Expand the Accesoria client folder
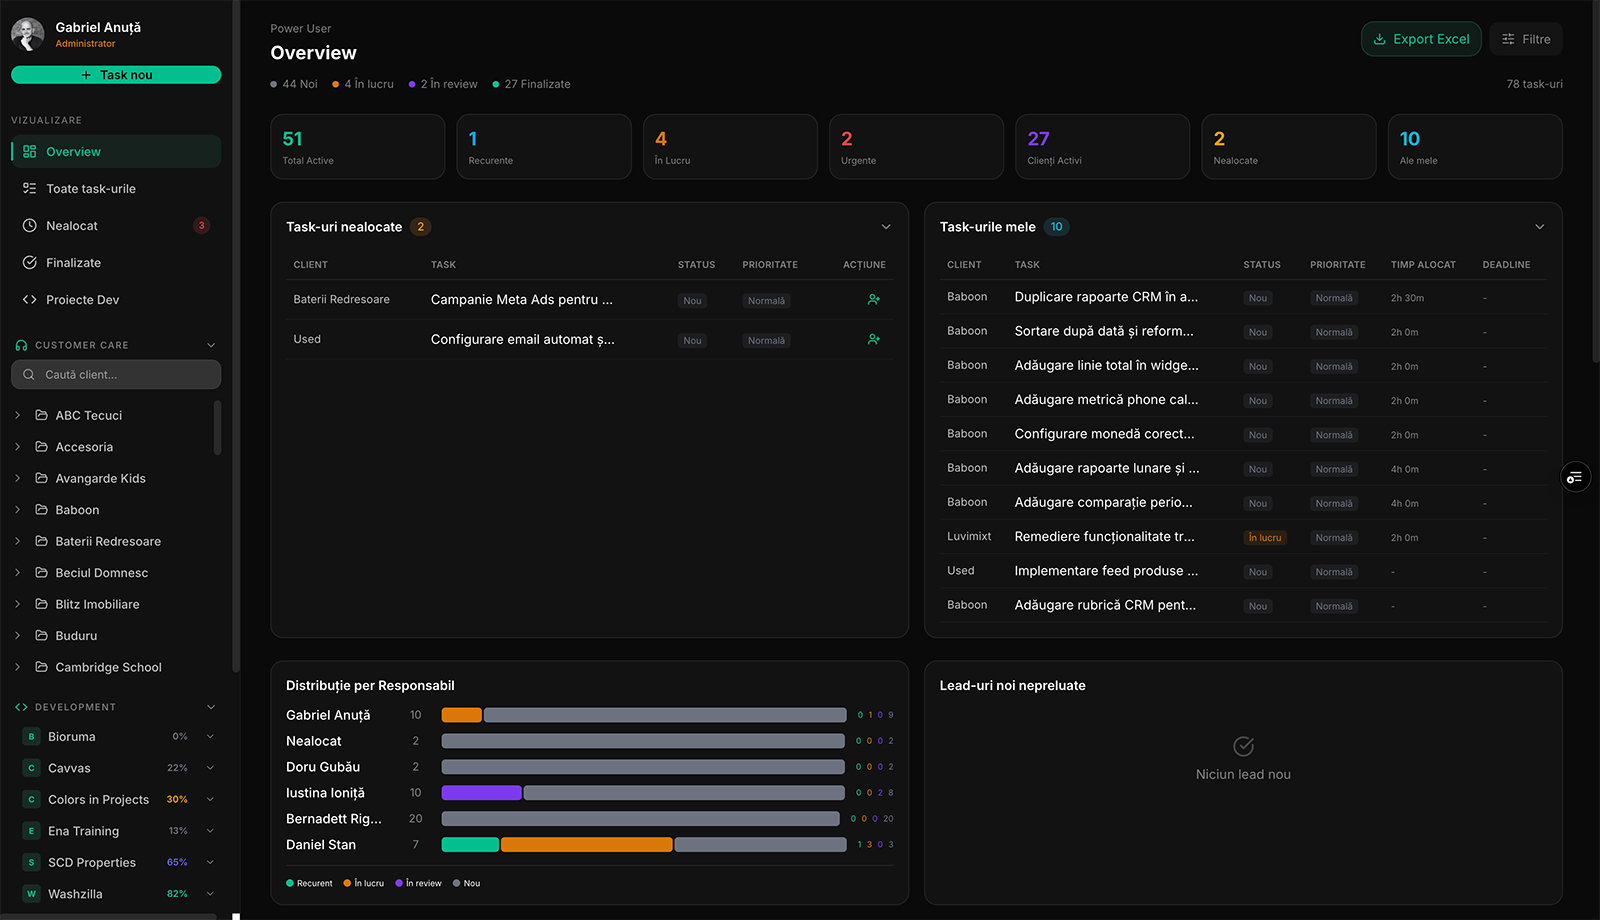This screenshot has height=920, width=1600. tap(17, 447)
